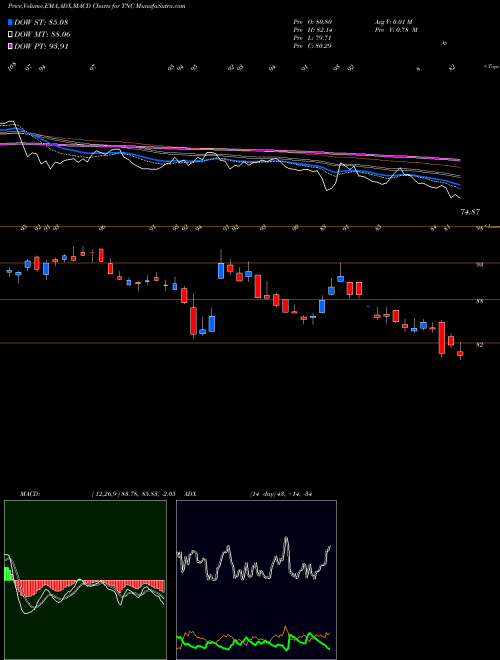Click the magenta DOW PT legend swatch
Screen dimensions: 500x660
10,46
